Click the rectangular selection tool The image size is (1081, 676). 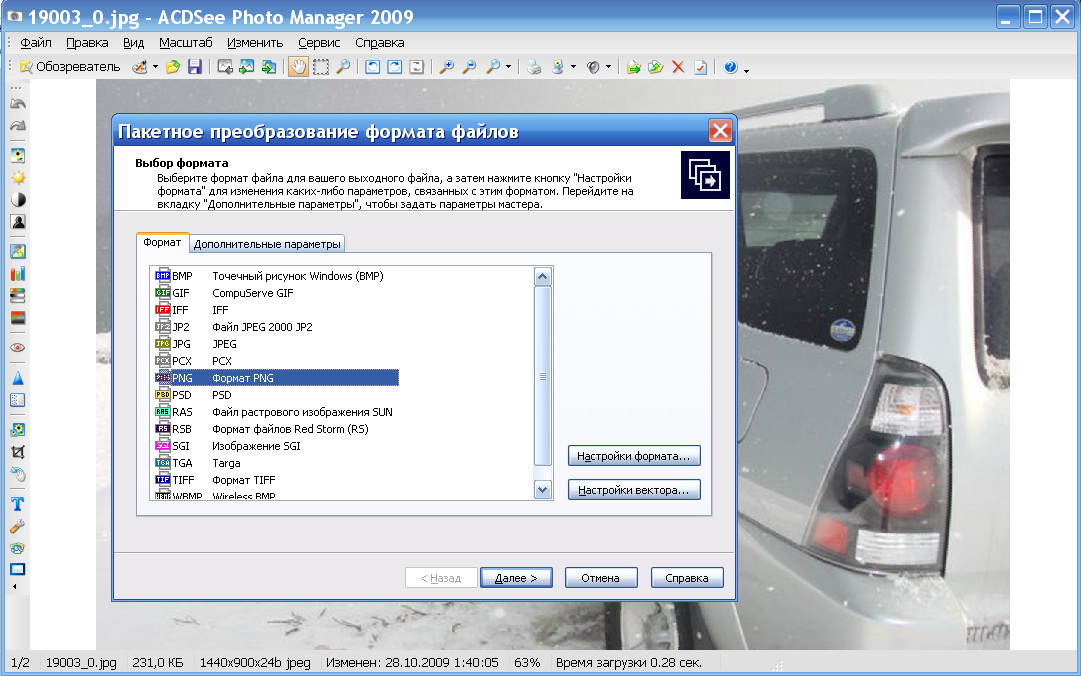coord(321,67)
